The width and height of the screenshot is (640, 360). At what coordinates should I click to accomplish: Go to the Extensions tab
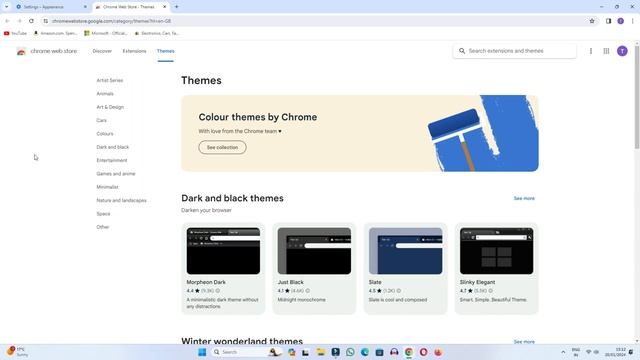[x=134, y=51]
